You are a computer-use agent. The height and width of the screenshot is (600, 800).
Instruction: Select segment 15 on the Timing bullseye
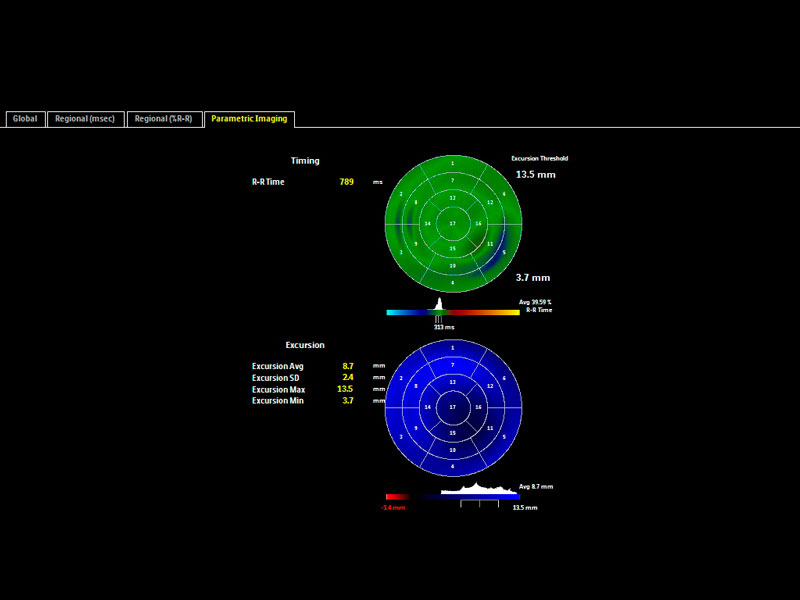click(x=453, y=248)
